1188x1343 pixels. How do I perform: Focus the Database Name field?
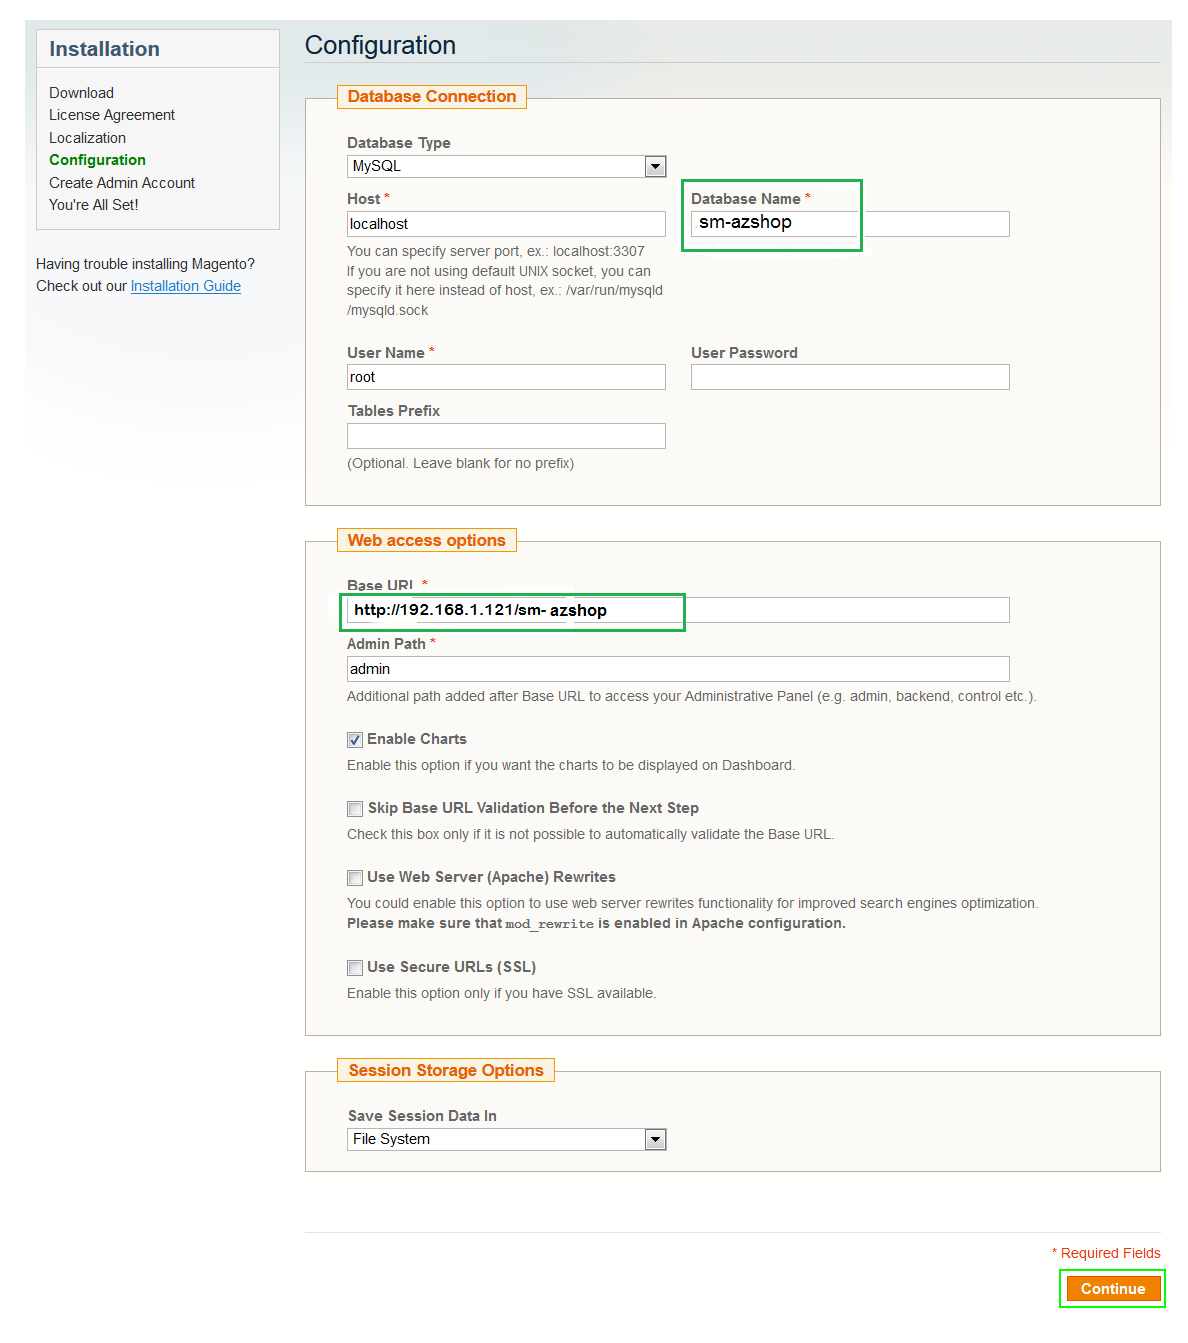coord(850,224)
